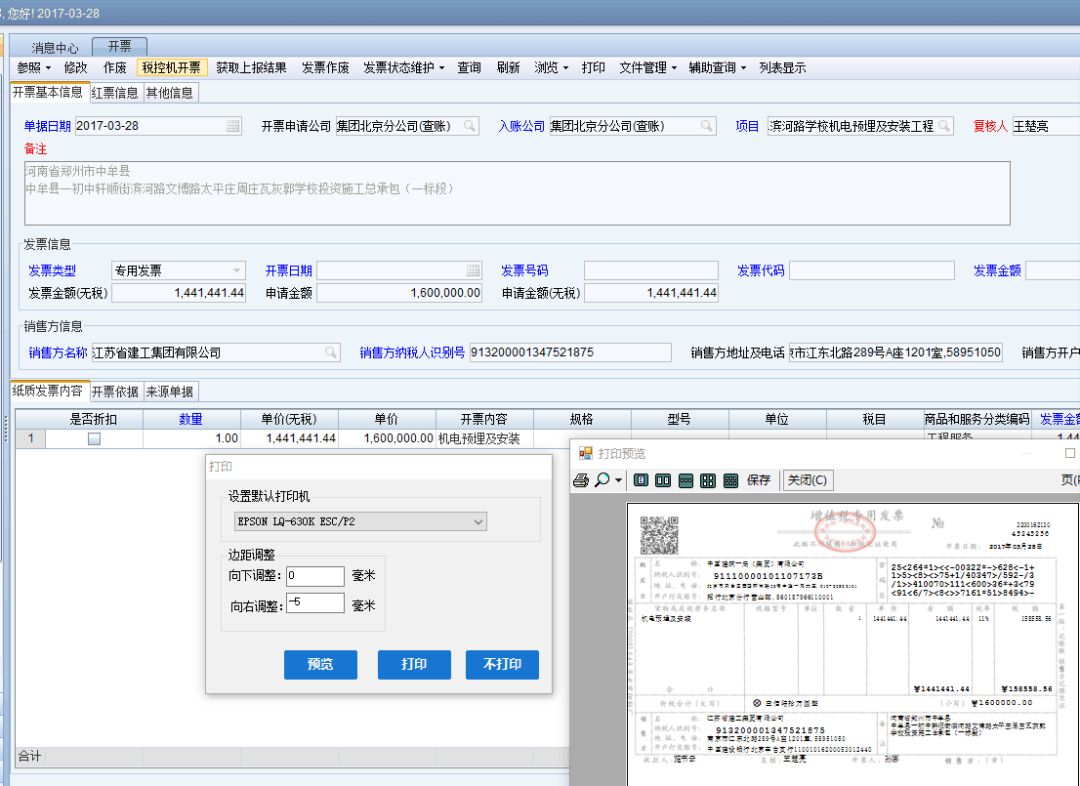Click the 单价(无税) column header
This screenshot has height=786, width=1080.
point(289,419)
